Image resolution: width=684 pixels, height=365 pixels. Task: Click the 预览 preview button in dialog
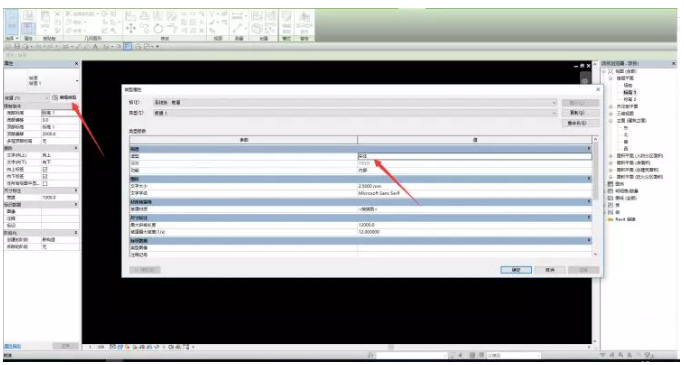(x=145, y=270)
